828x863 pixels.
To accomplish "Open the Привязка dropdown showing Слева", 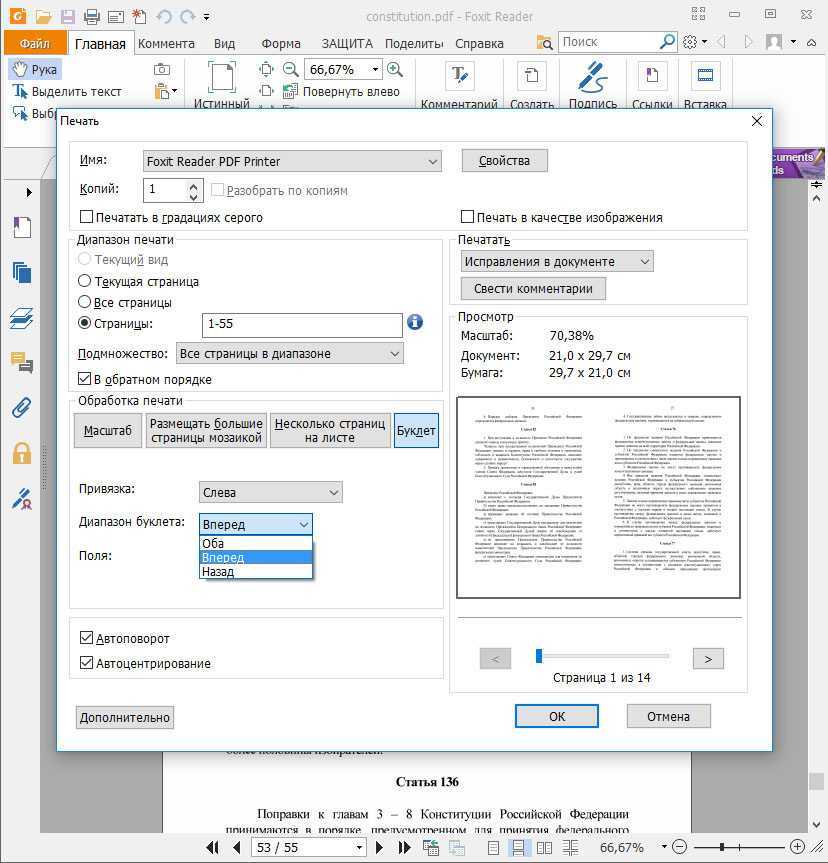I will coord(270,492).
